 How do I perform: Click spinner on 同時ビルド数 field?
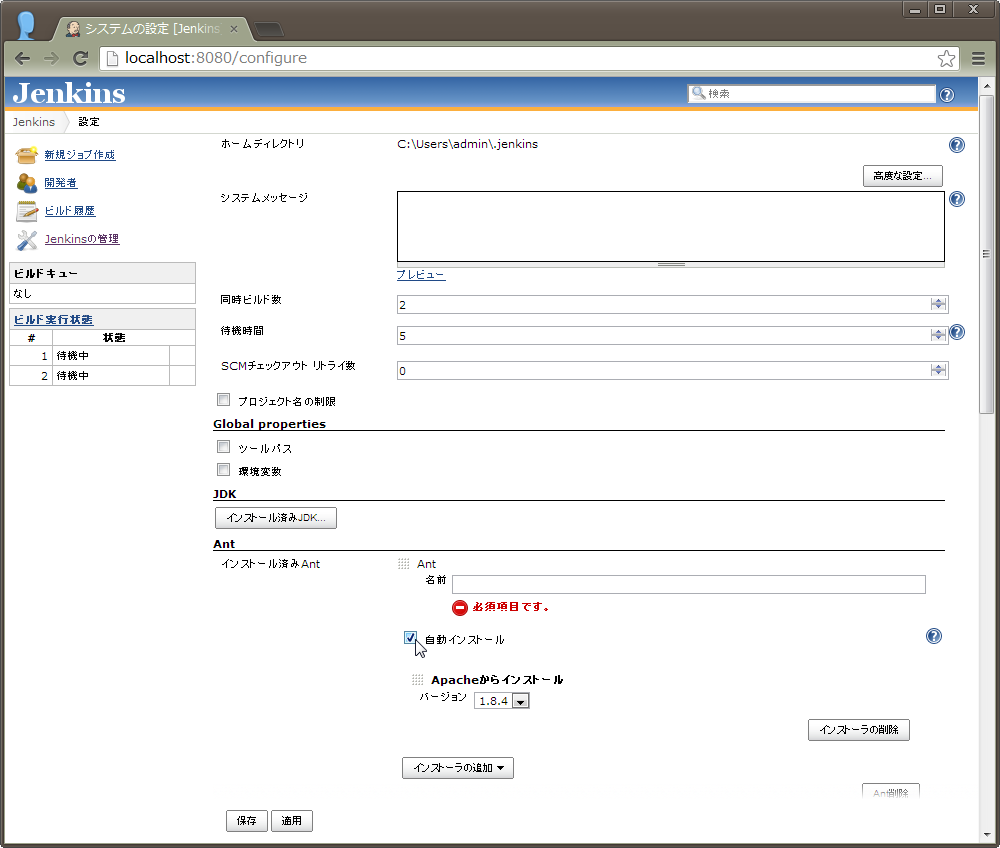[938, 304]
